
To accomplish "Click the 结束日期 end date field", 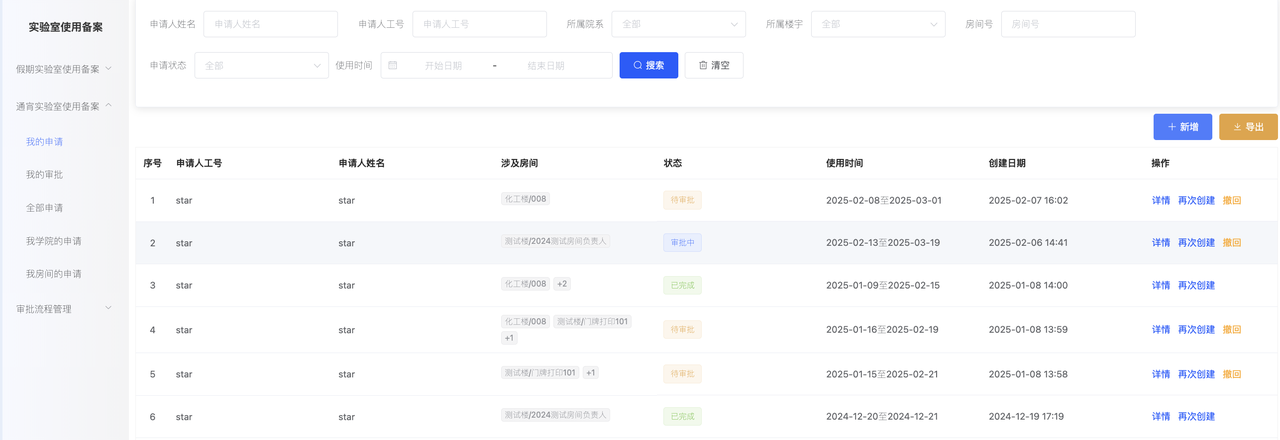I will pyautogui.click(x=546, y=65).
